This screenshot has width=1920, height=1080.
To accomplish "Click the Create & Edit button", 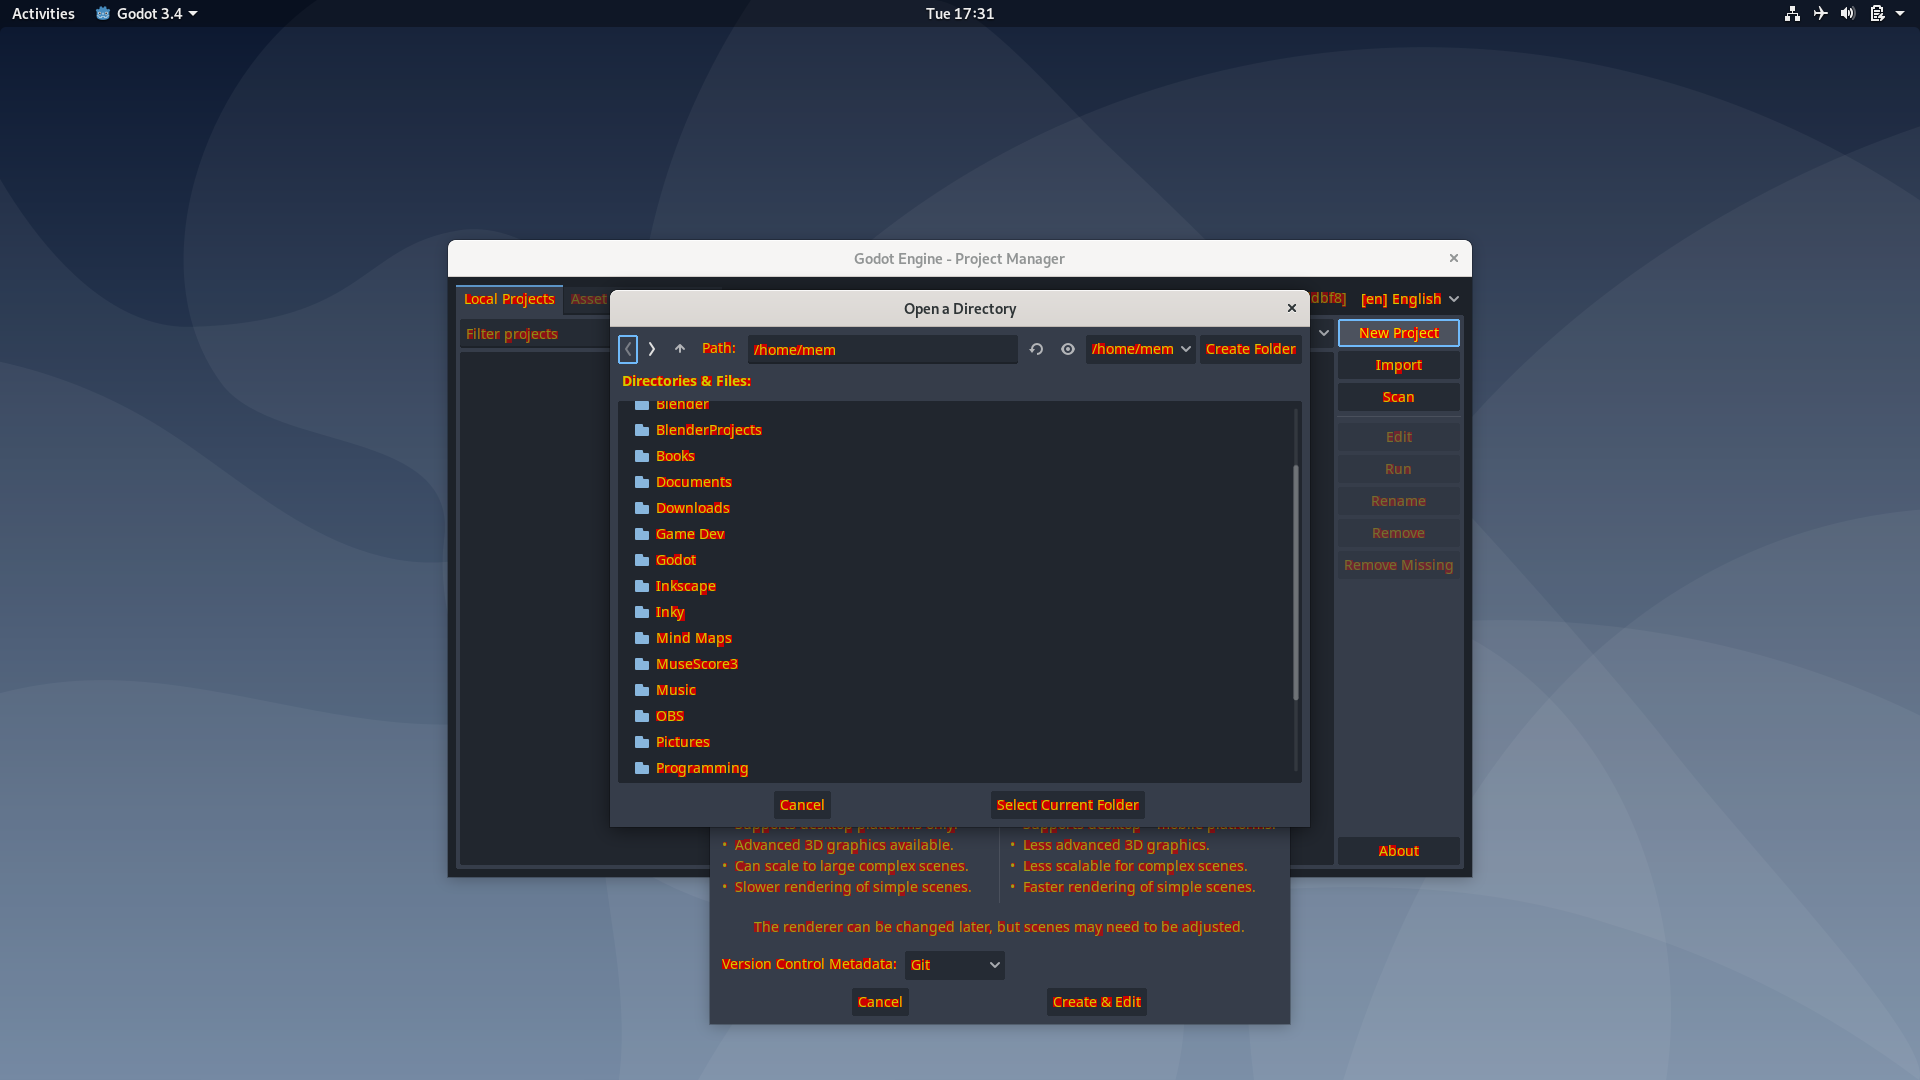I will (1096, 1001).
